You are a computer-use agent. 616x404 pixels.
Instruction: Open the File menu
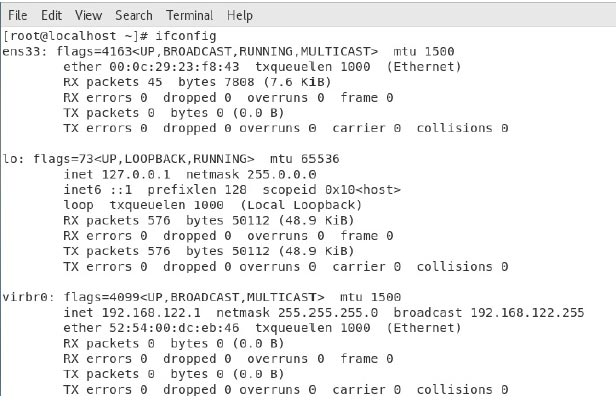pos(18,15)
